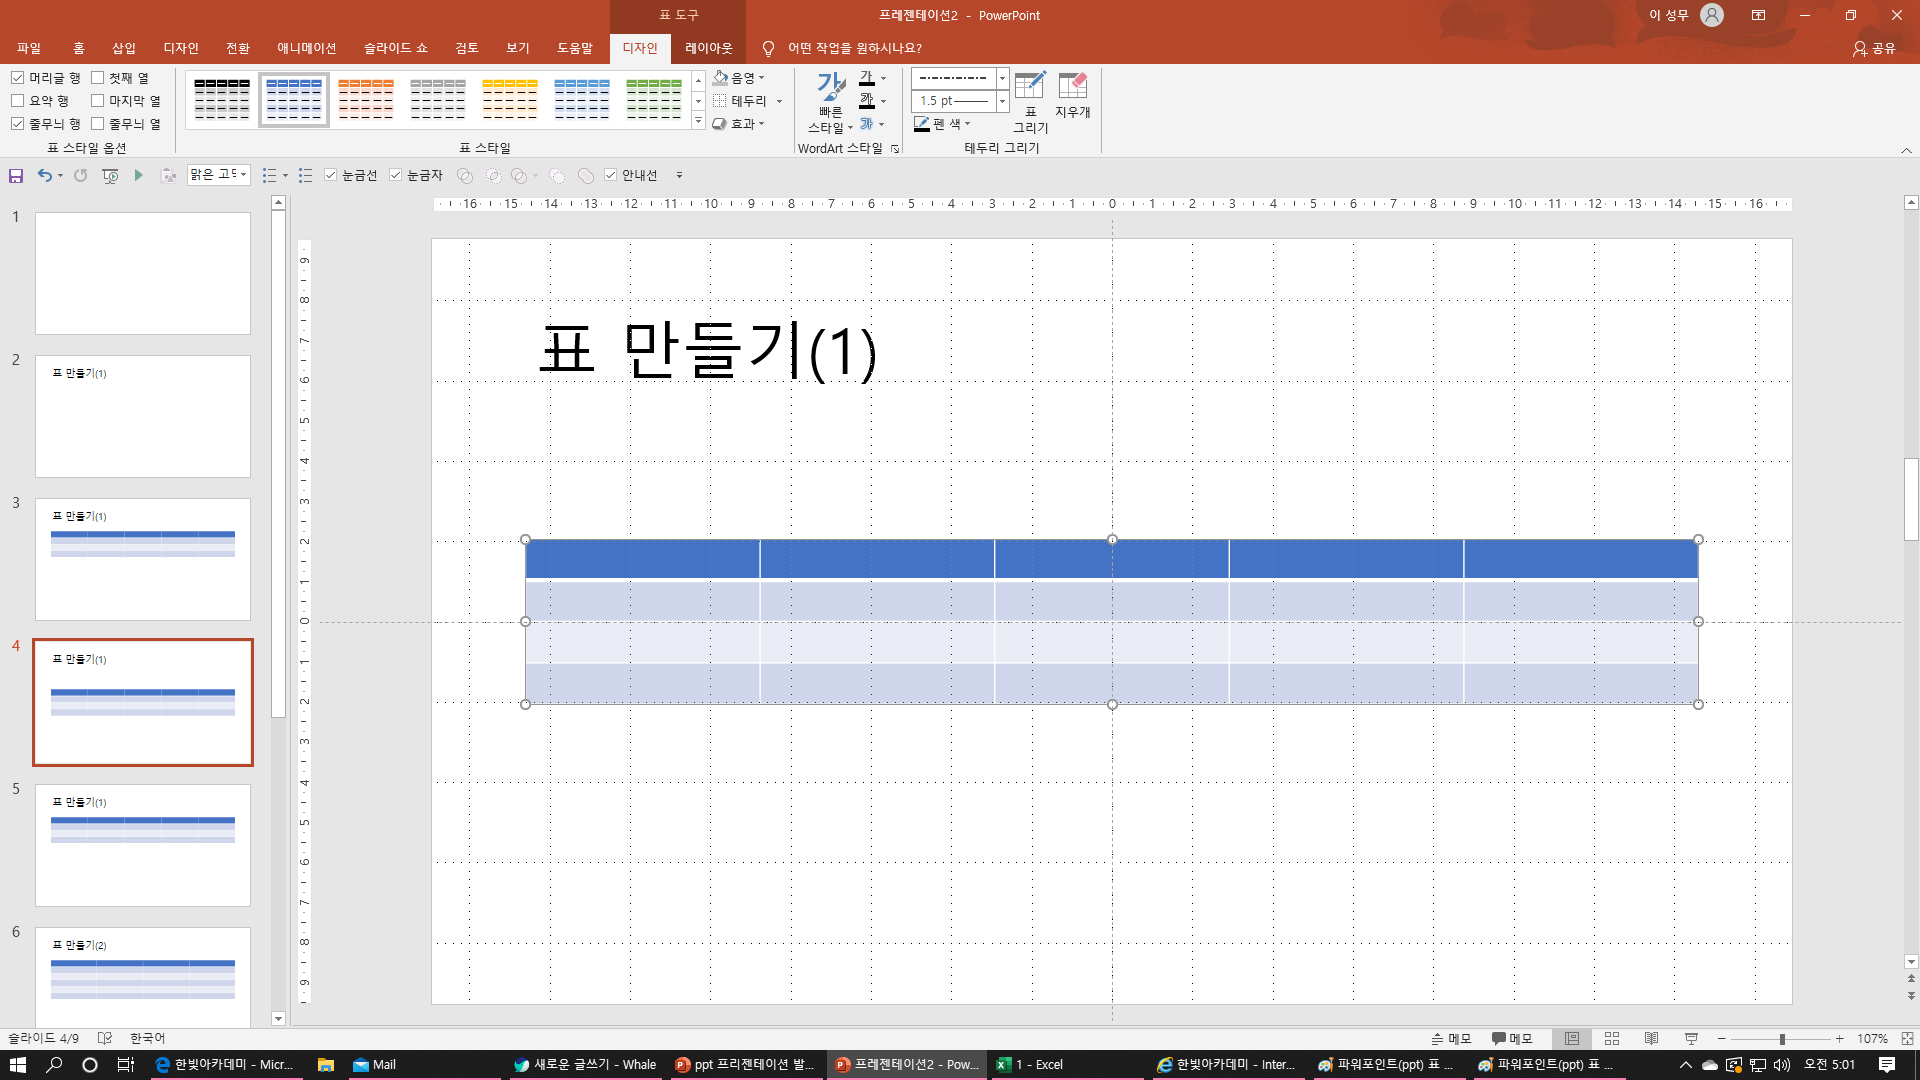
Task: Expand the 테두리 borders dropdown
Action: pos(779,101)
